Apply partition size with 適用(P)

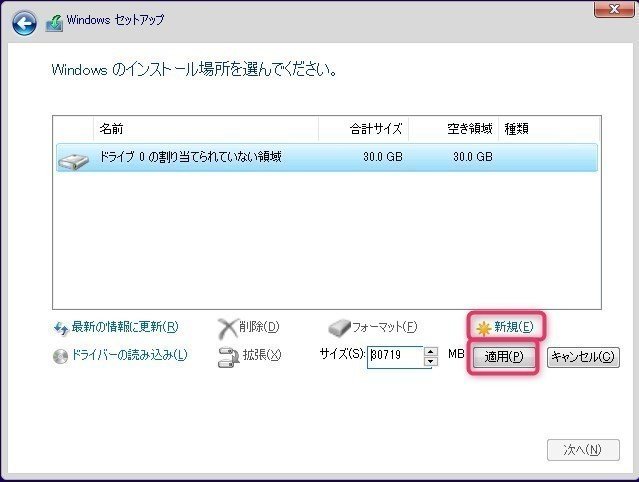tap(504, 357)
